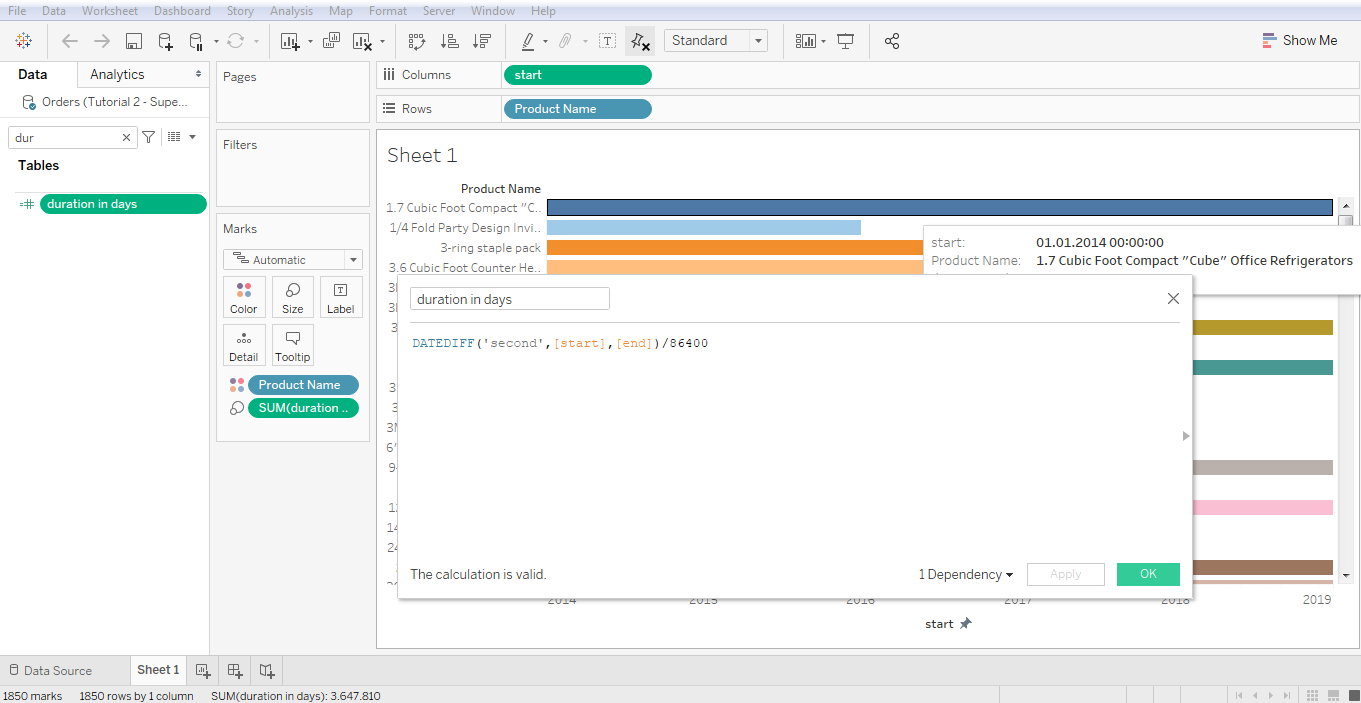Open the Format menu
Image resolution: width=1361 pixels, height=703 pixels.
pyautogui.click(x=387, y=11)
